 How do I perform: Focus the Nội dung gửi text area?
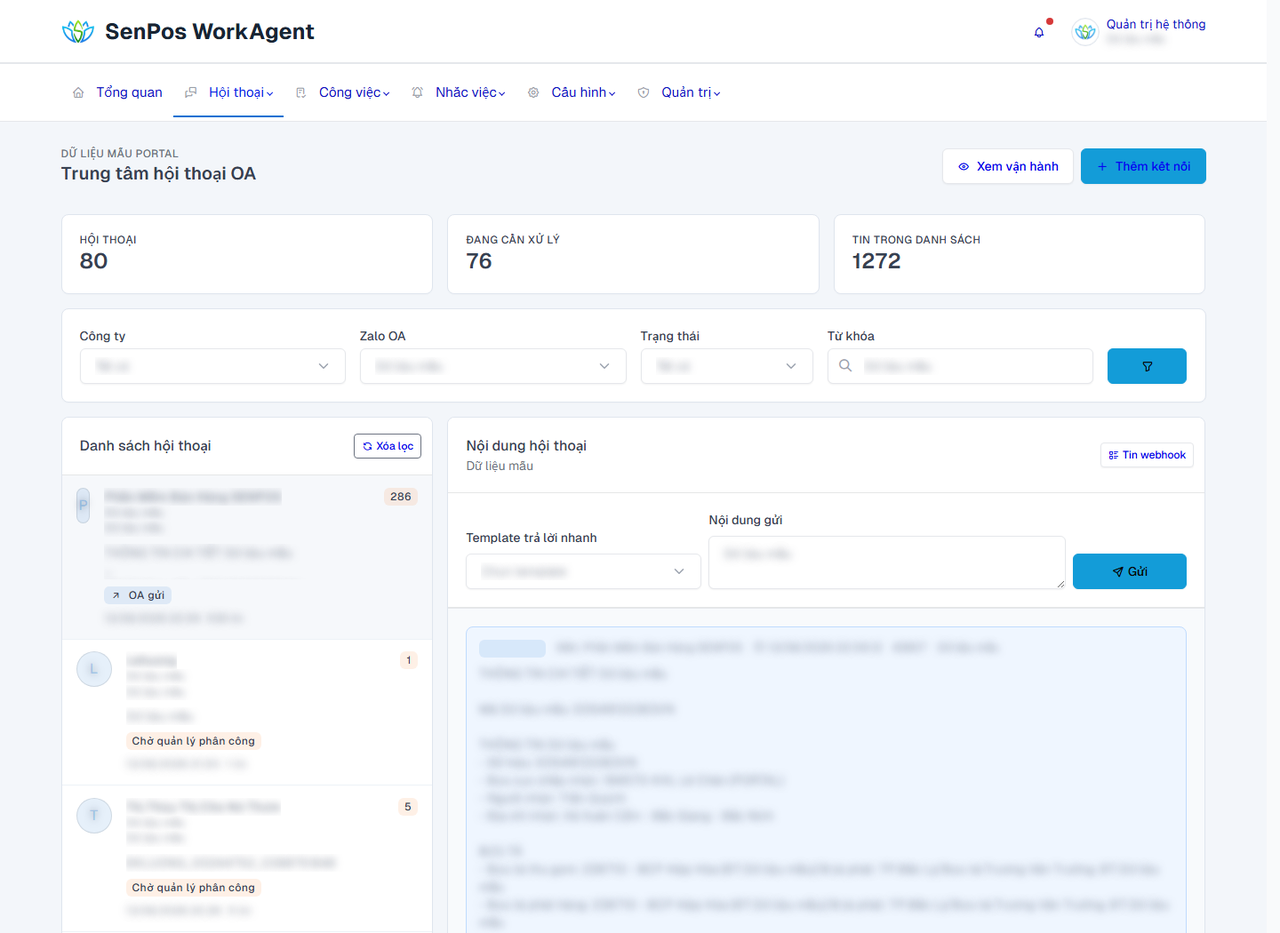point(887,562)
